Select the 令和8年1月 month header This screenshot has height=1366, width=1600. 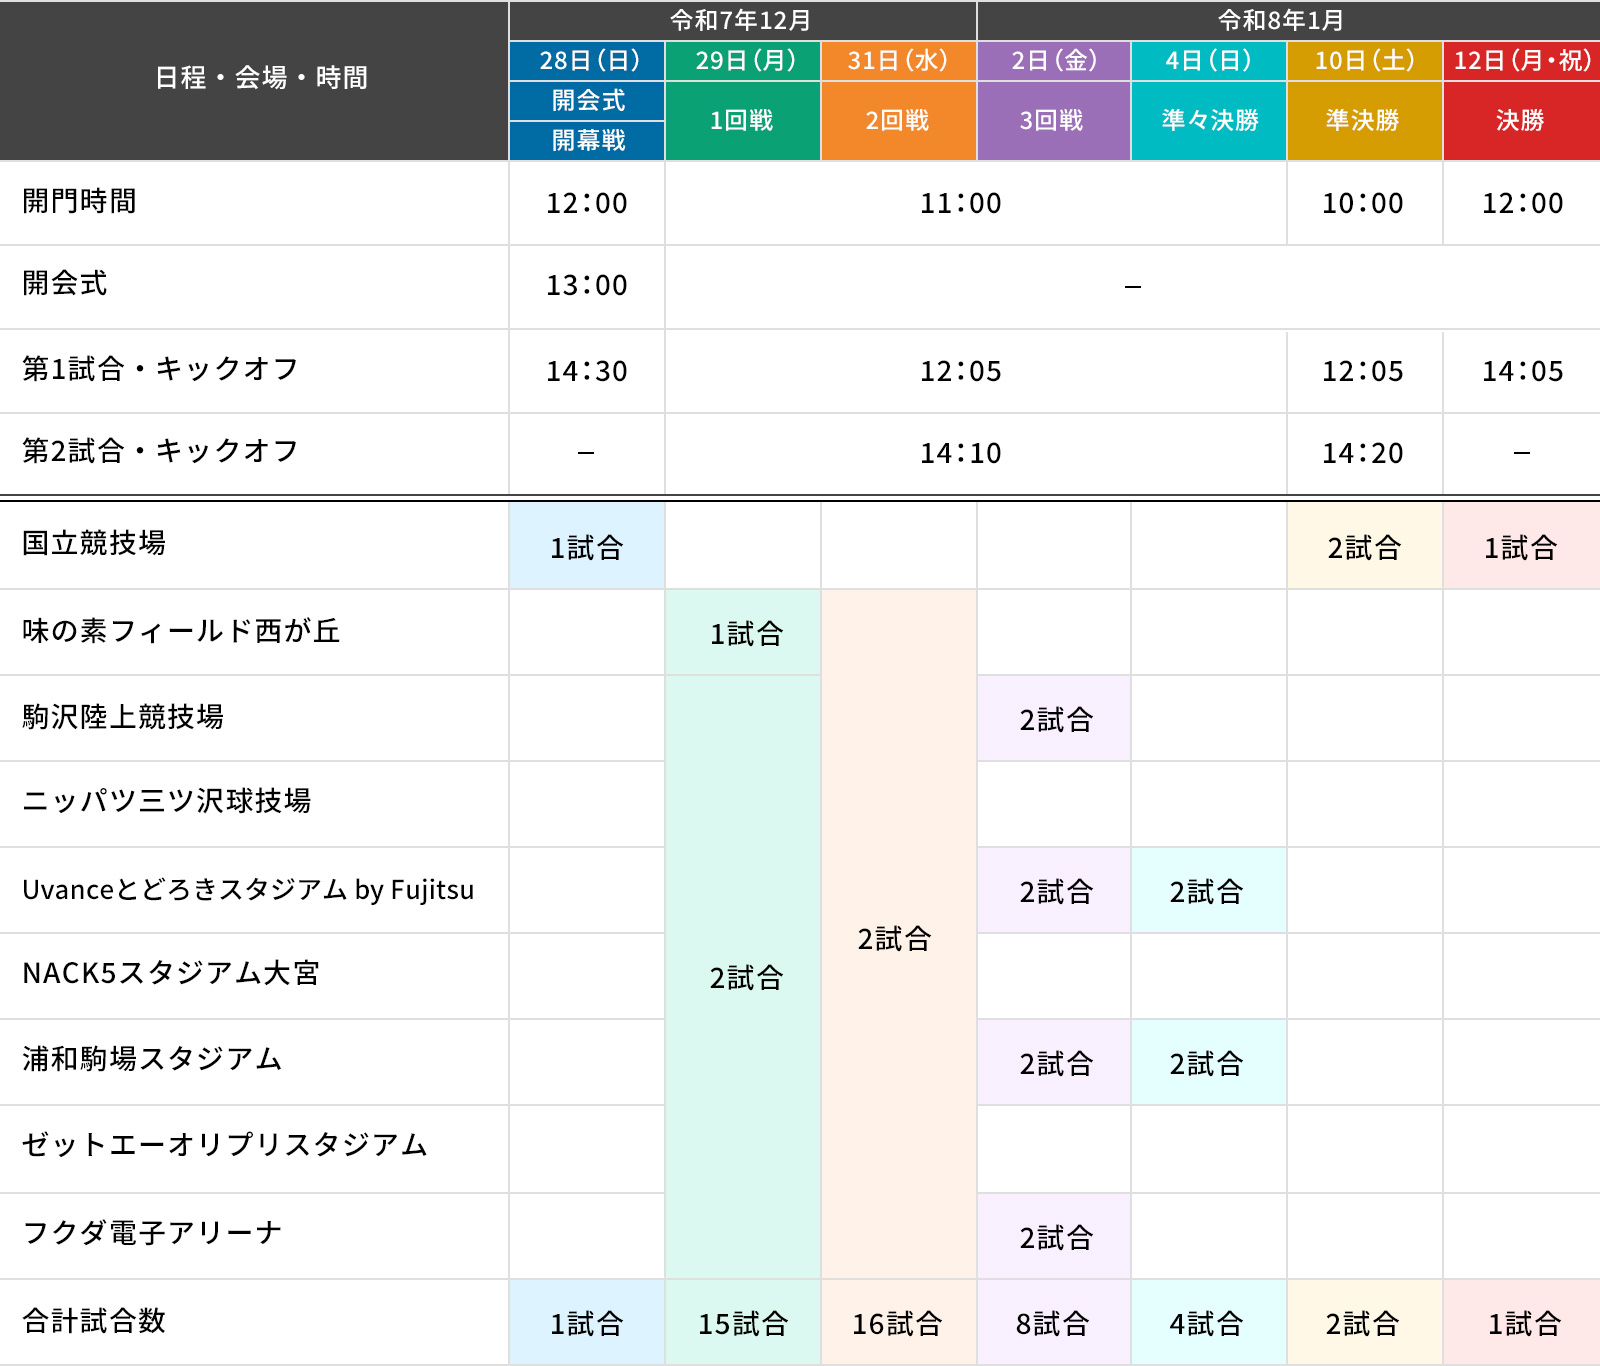tap(1288, 20)
